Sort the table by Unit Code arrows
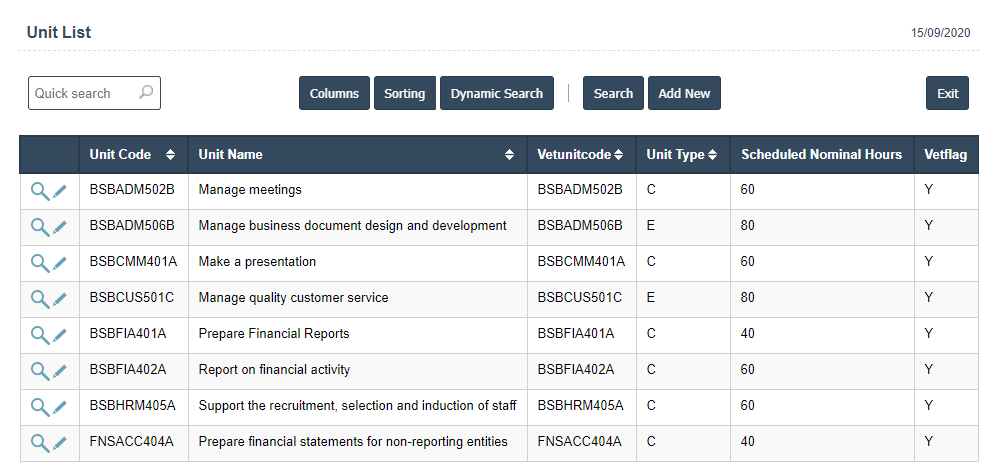This screenshot has height=471, width=1008. pyautogui.click(x=170, y=155)
